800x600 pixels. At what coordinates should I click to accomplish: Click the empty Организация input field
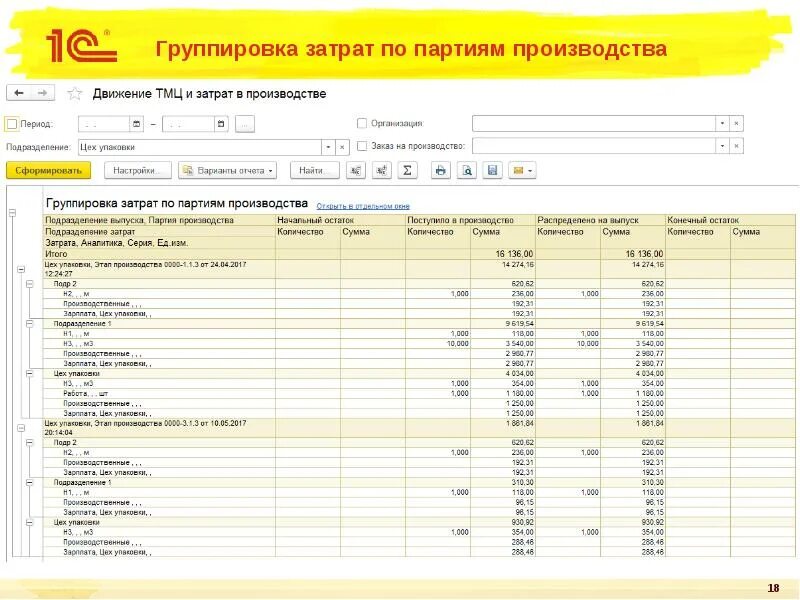(x=594, y=123)
